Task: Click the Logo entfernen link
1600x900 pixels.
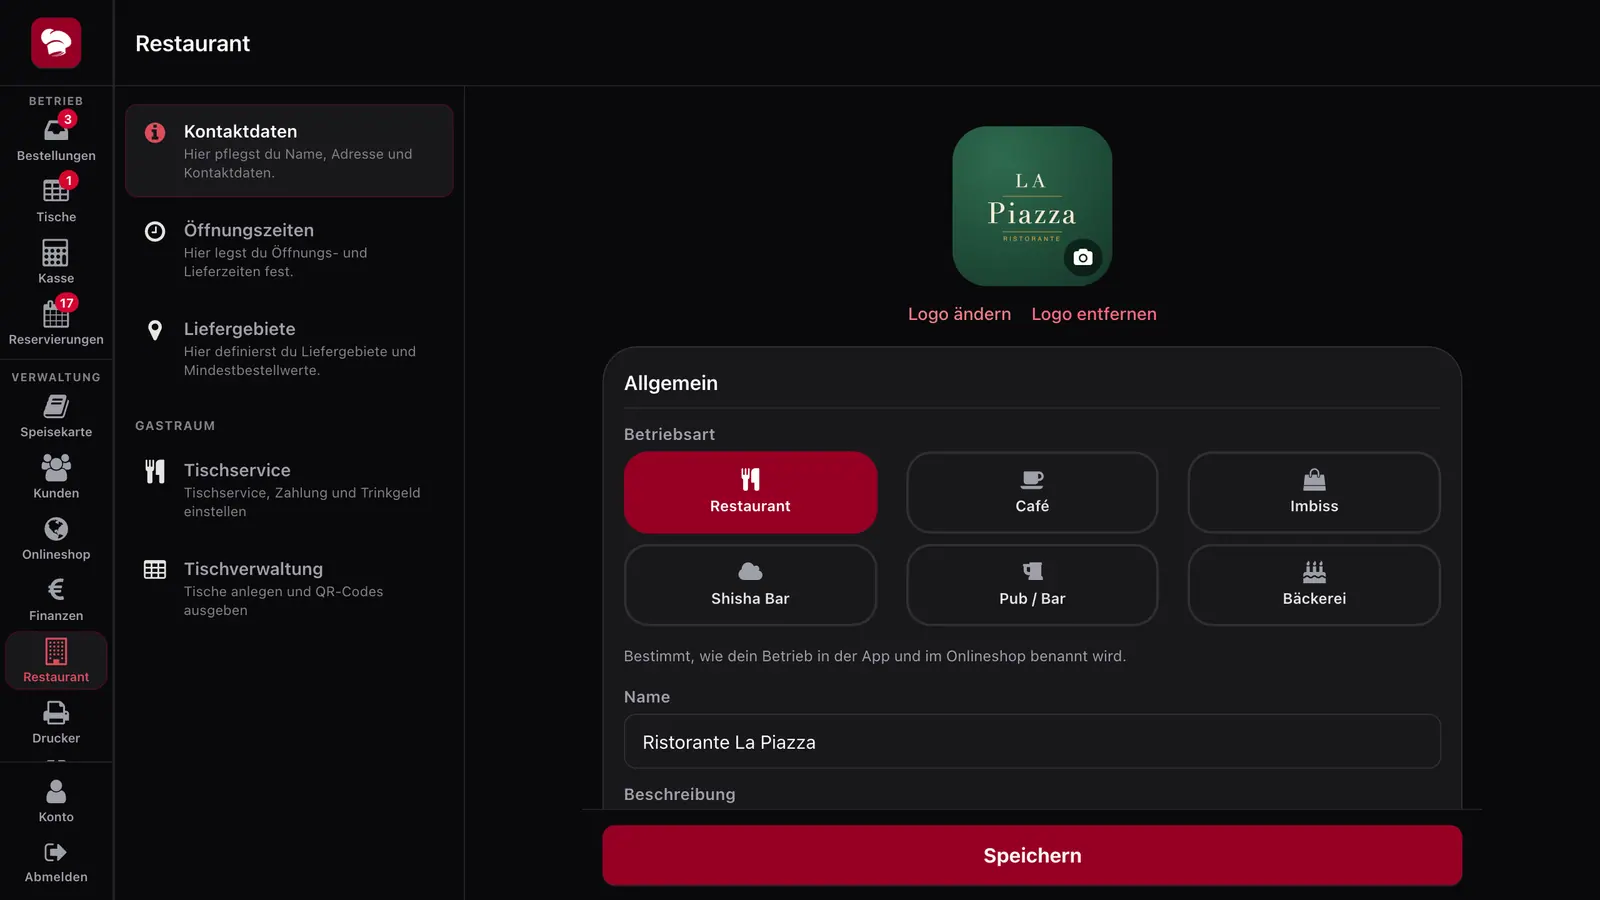Action: click(x=1094, y=314)
